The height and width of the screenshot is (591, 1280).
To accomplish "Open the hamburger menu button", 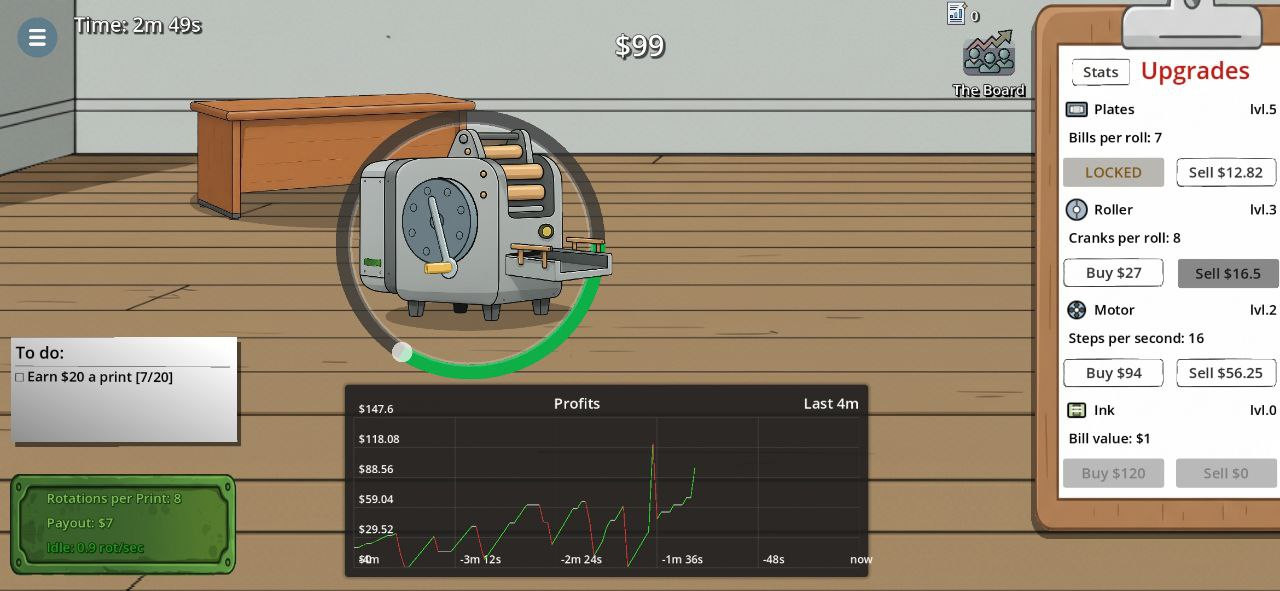I will (37, 38).
